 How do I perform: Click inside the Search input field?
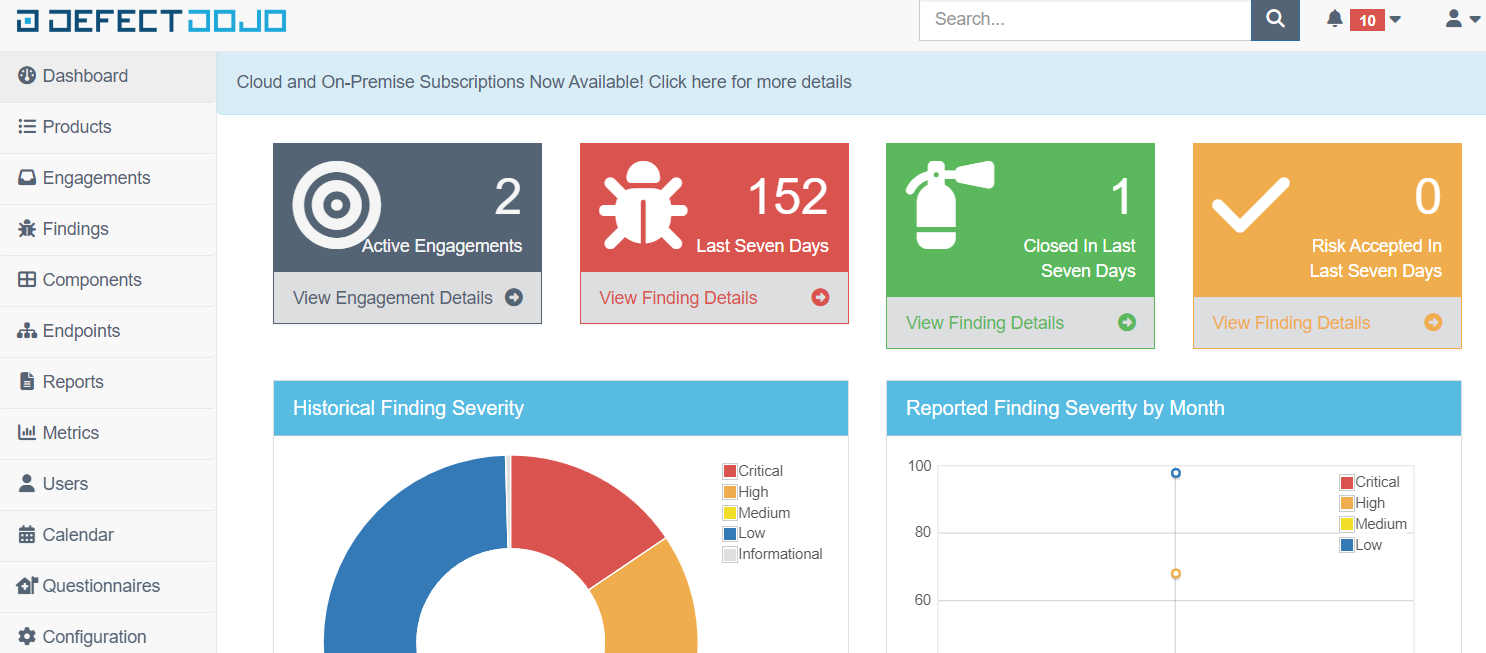point(1085,19)
